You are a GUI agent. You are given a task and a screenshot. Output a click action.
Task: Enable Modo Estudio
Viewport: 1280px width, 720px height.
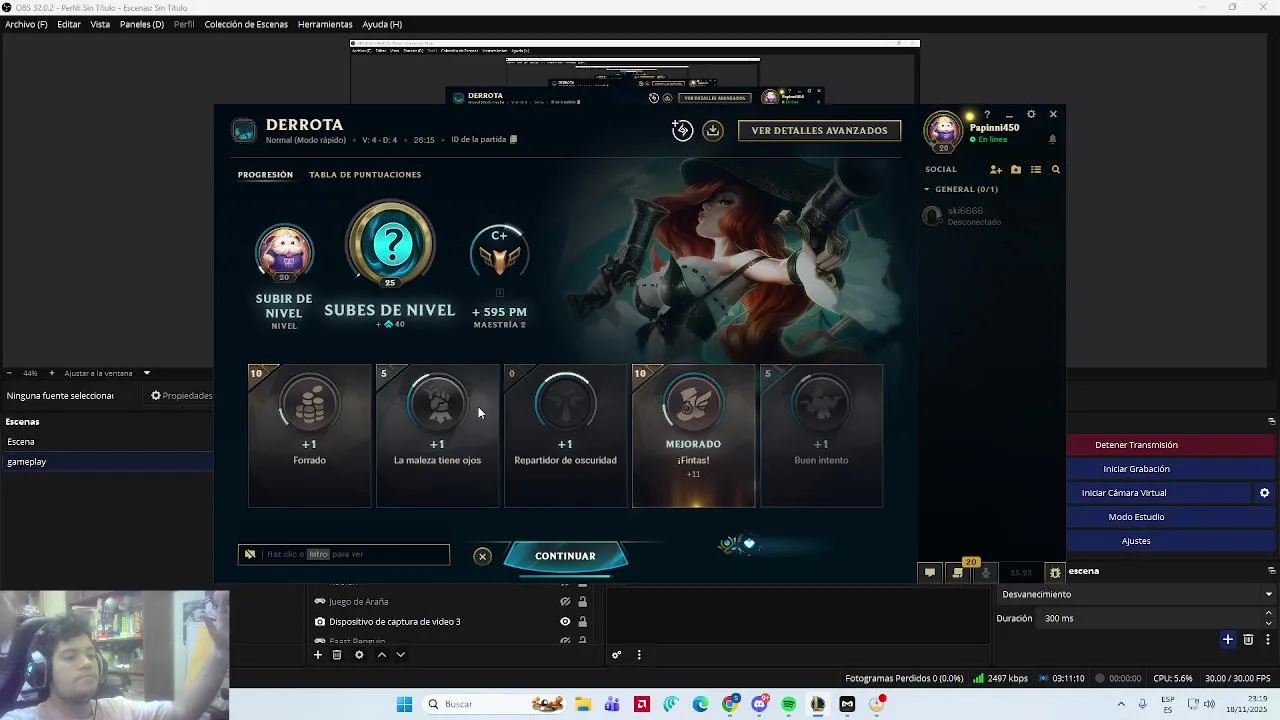pyautogui.click(x=1136, y=517)
